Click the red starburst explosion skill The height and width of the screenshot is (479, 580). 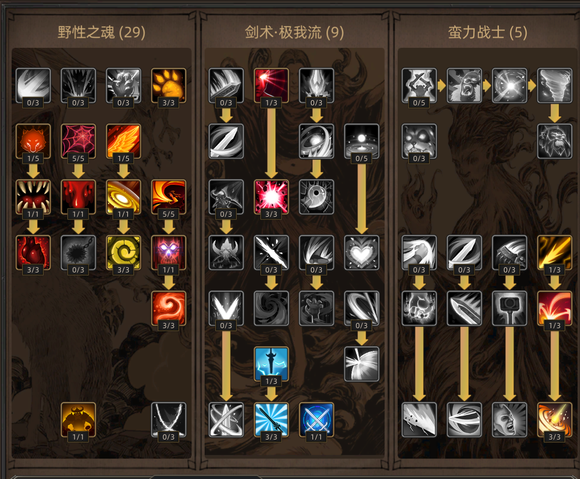point(271,197)
